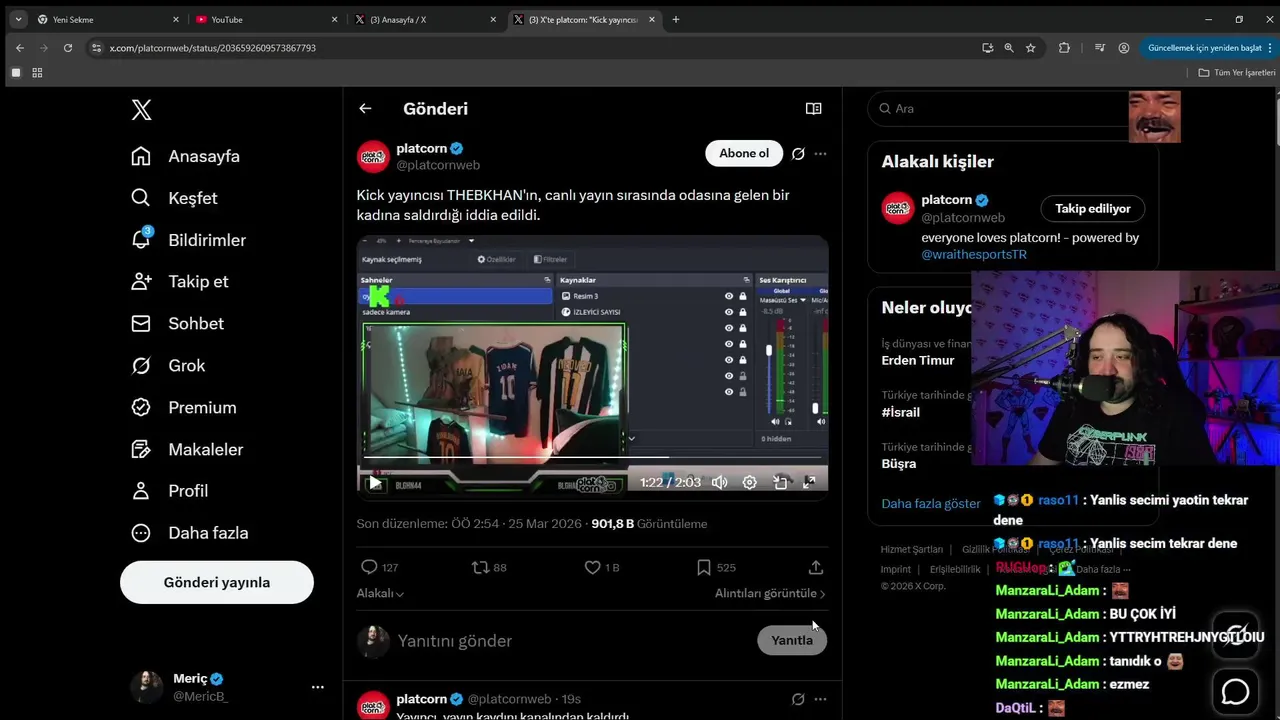Click video progress bar
This screenshot has height=720, width=1280.
[592, 458]
